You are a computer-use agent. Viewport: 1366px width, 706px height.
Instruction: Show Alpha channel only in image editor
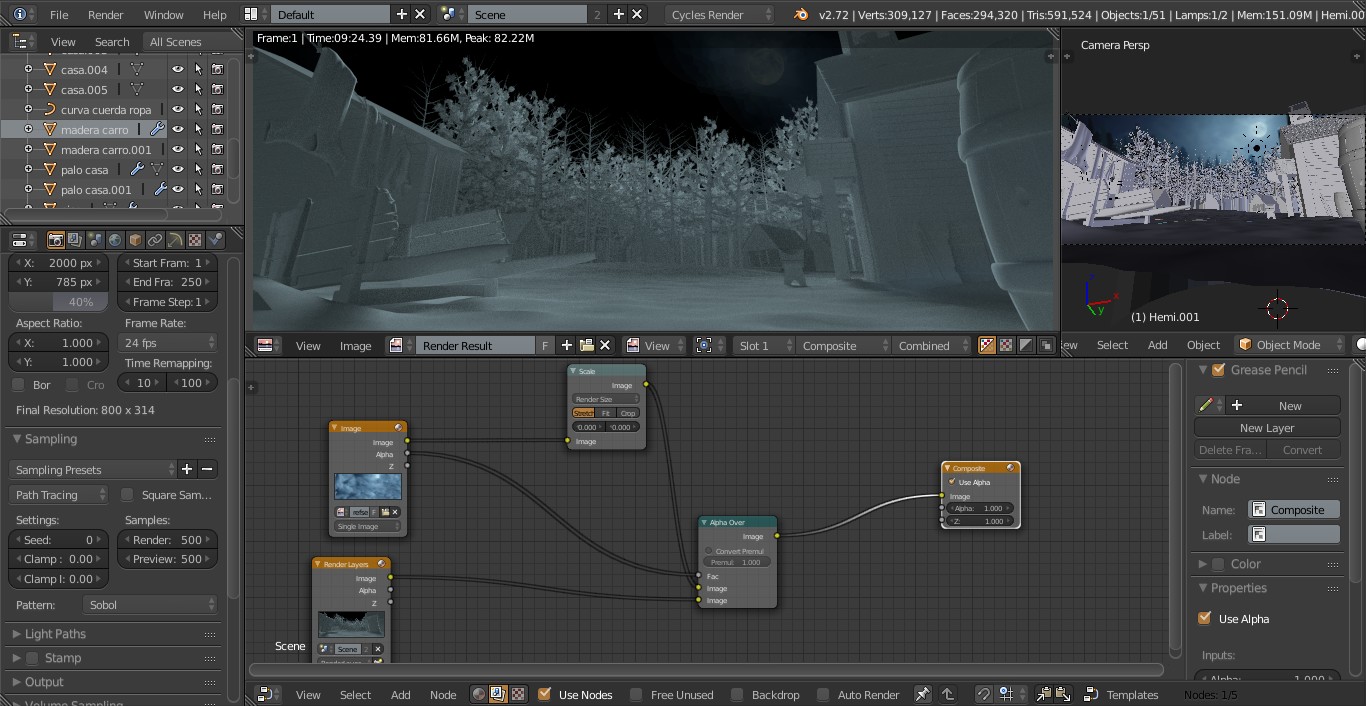(1026, 345)
